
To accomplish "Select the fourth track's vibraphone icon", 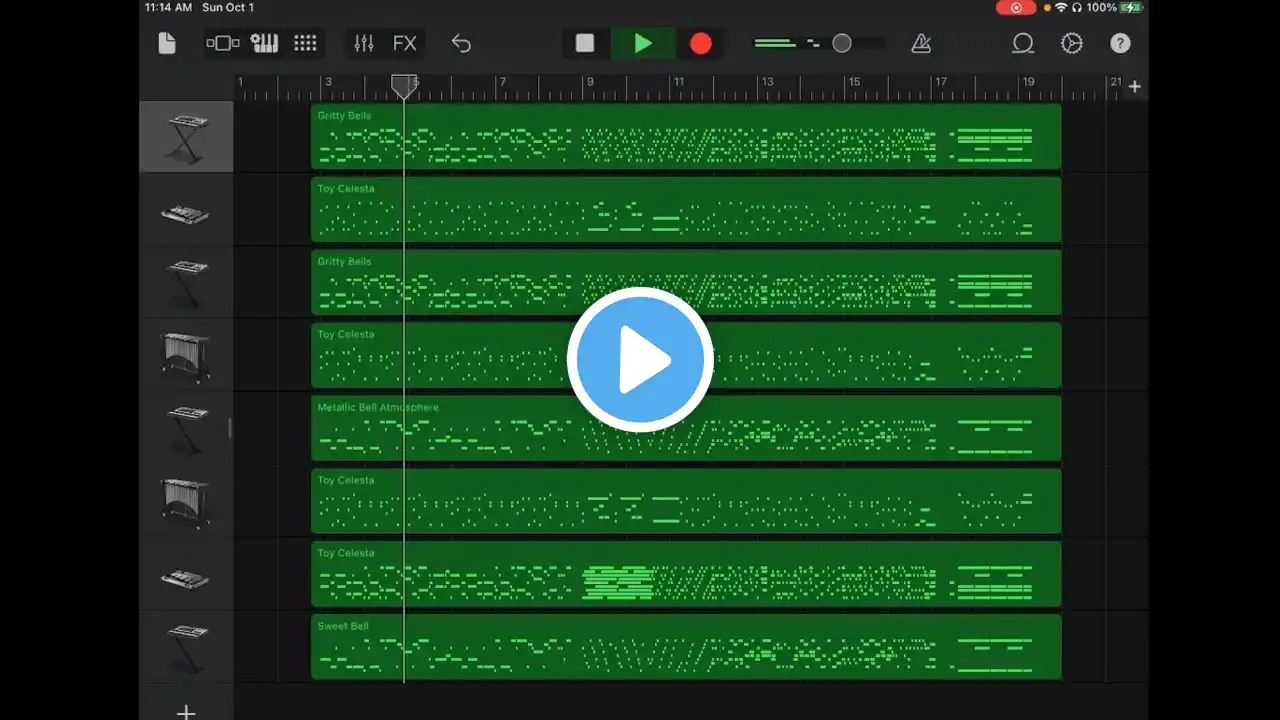I will click(x=186, y=356).
